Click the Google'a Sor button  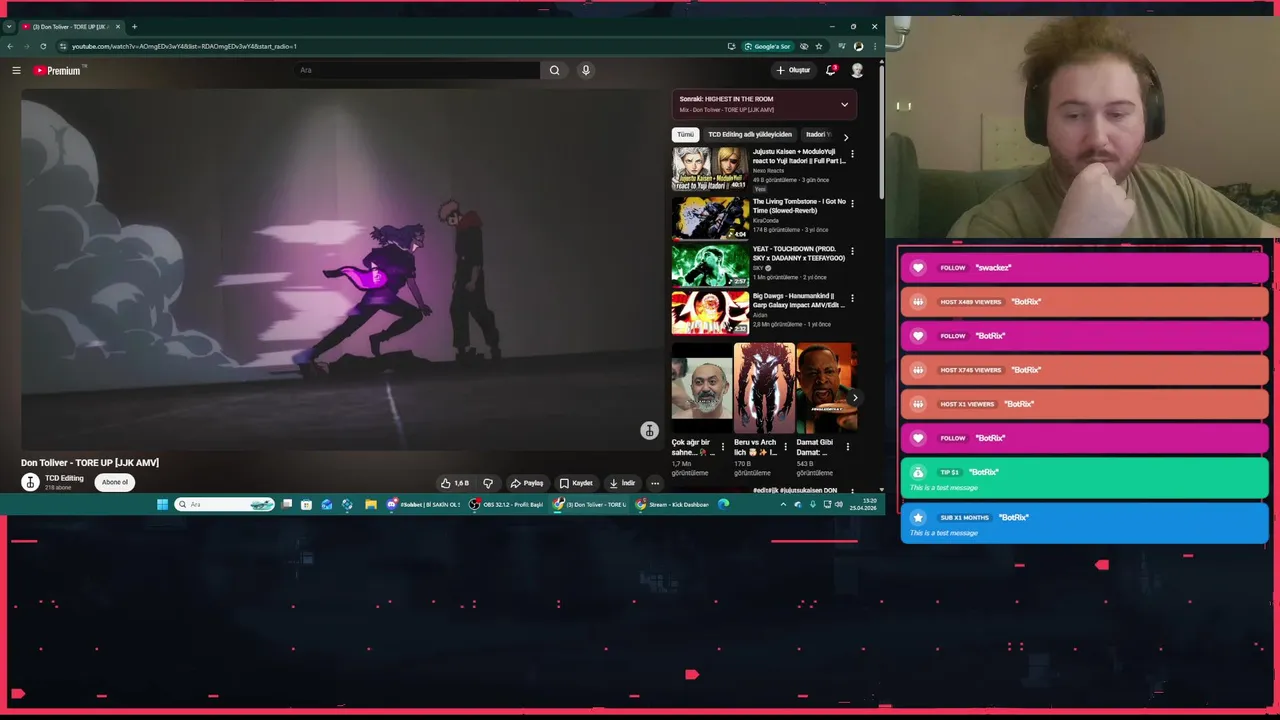767,46
